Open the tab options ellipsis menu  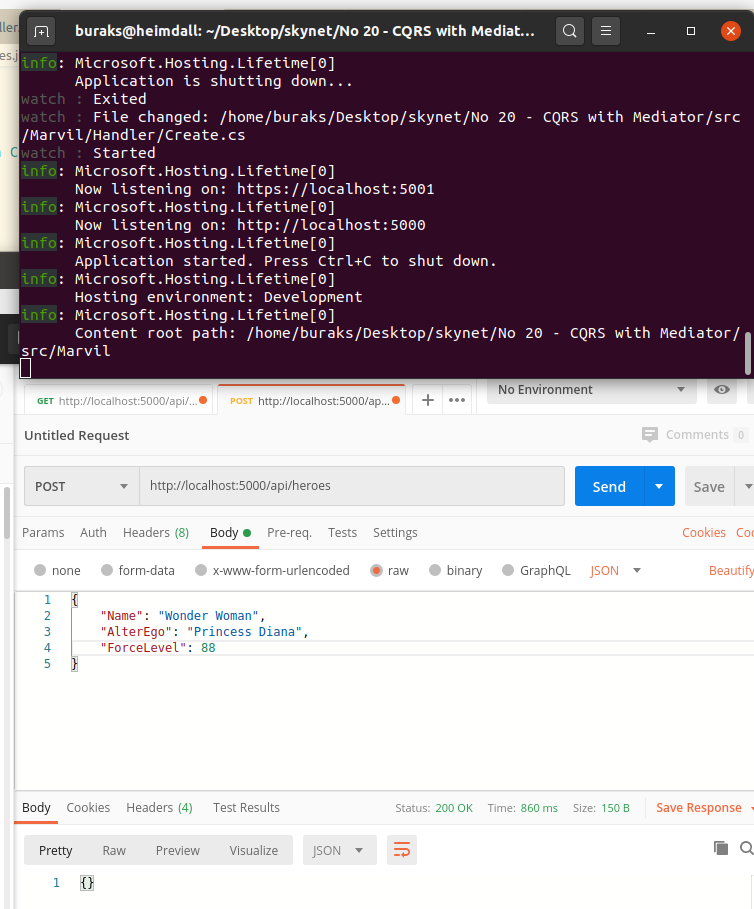[x=457, y=400]
